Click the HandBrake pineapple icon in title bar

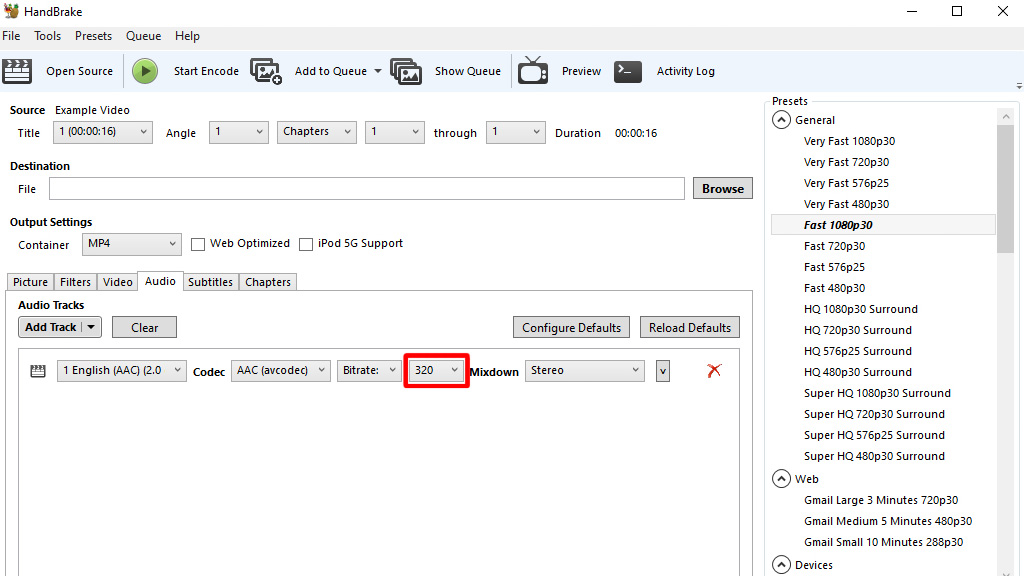(10, 10)
